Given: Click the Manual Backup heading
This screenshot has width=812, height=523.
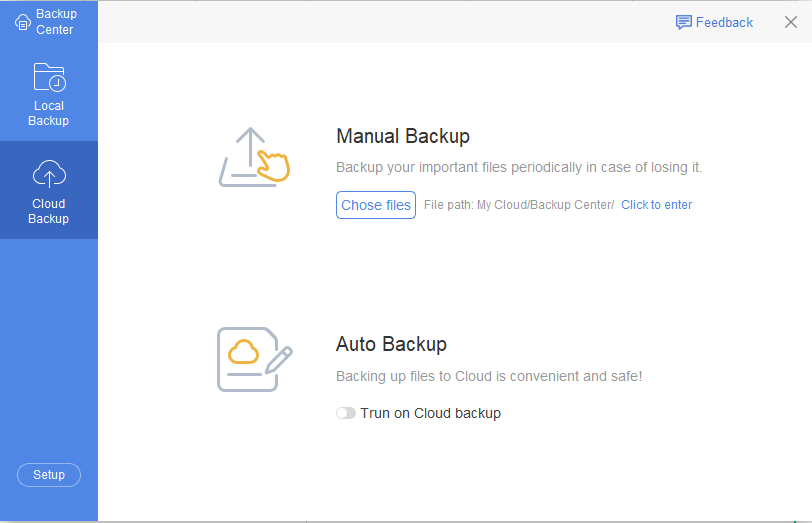Looking at the screenshot, I should [403, 137].
